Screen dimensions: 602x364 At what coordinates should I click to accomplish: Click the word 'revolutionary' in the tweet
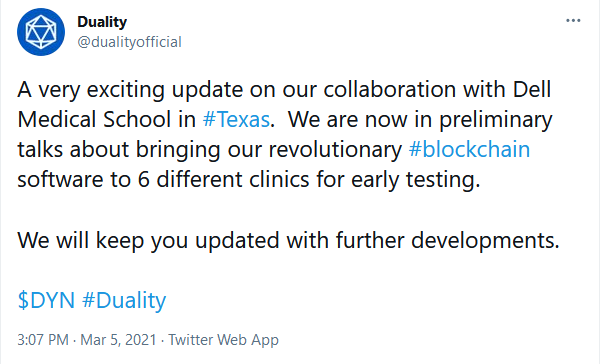point(335,150)
